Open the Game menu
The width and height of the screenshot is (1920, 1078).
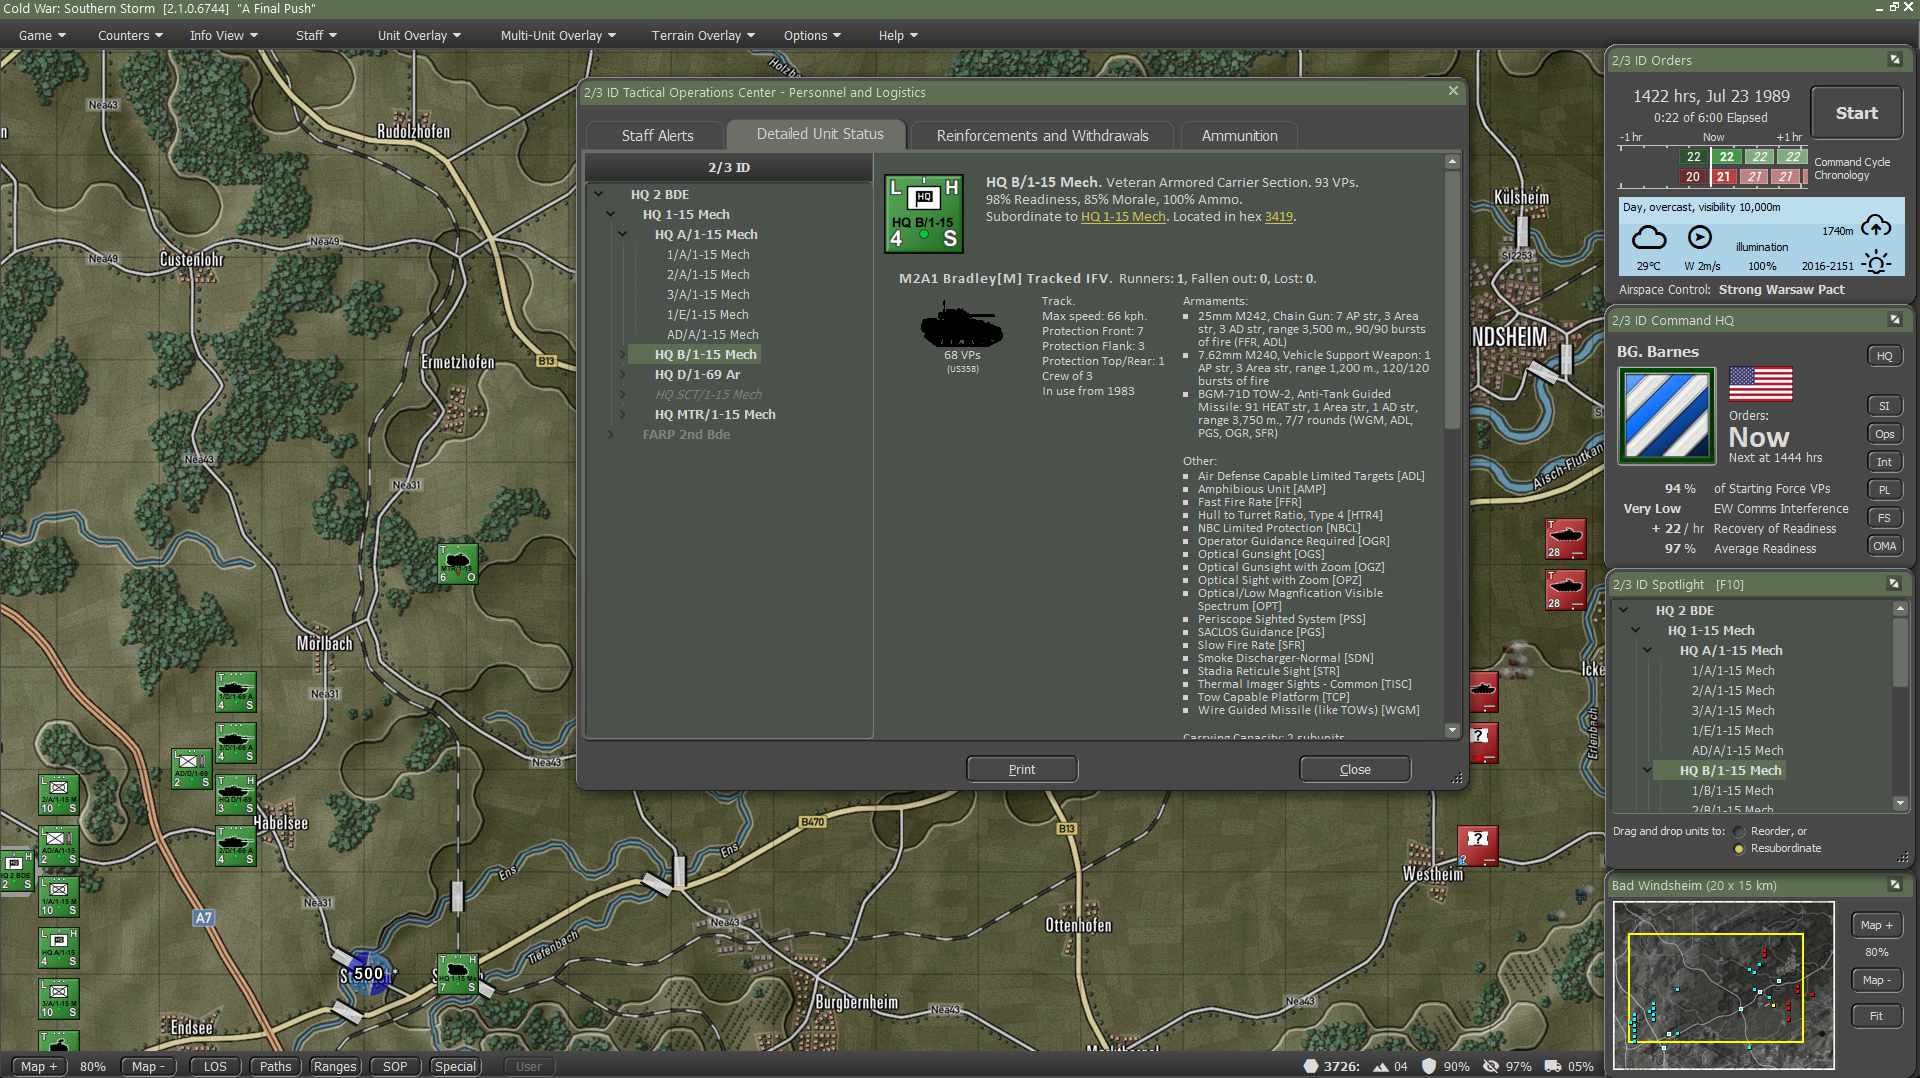[42, 35]
